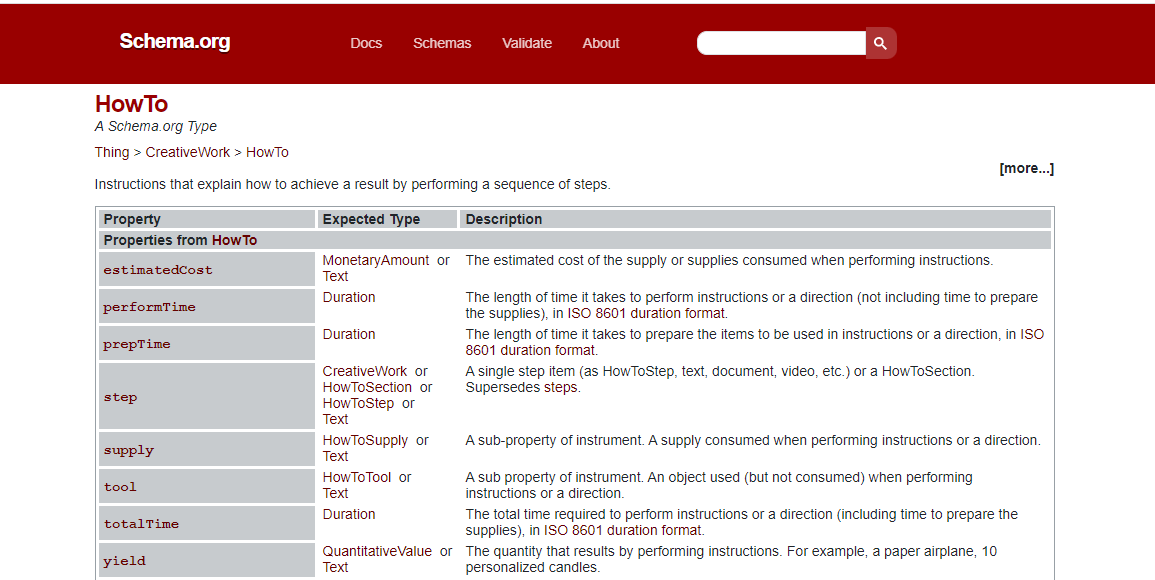The width and height of the screenshot is (1155, 580).
Task: Select the step property
Action: (120, 397)
